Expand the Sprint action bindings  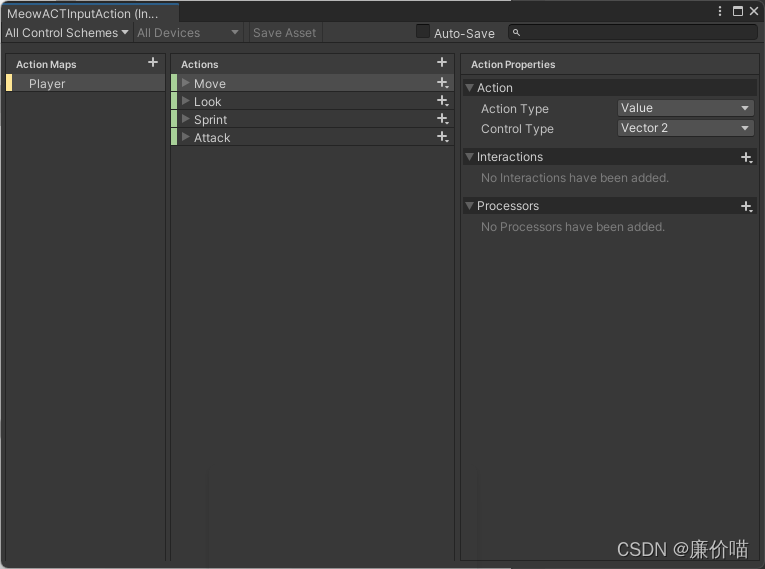185,119
